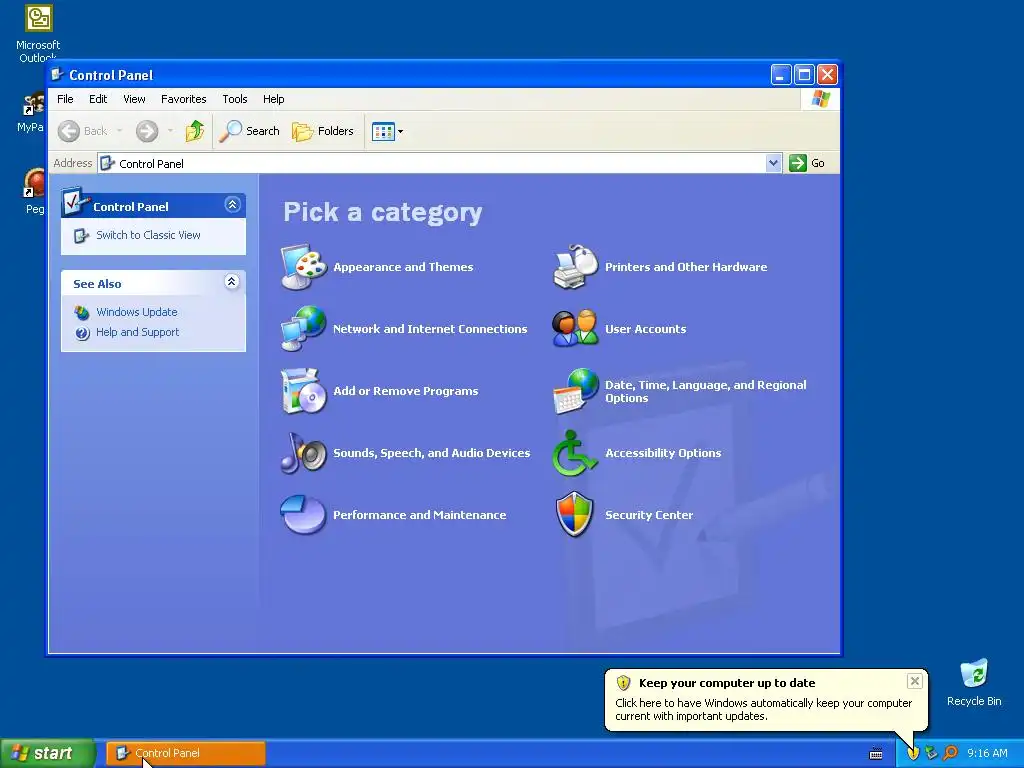Open the Printers and Other Hardware icon
The image size is (1024, 768).
[x=575, y=266]
